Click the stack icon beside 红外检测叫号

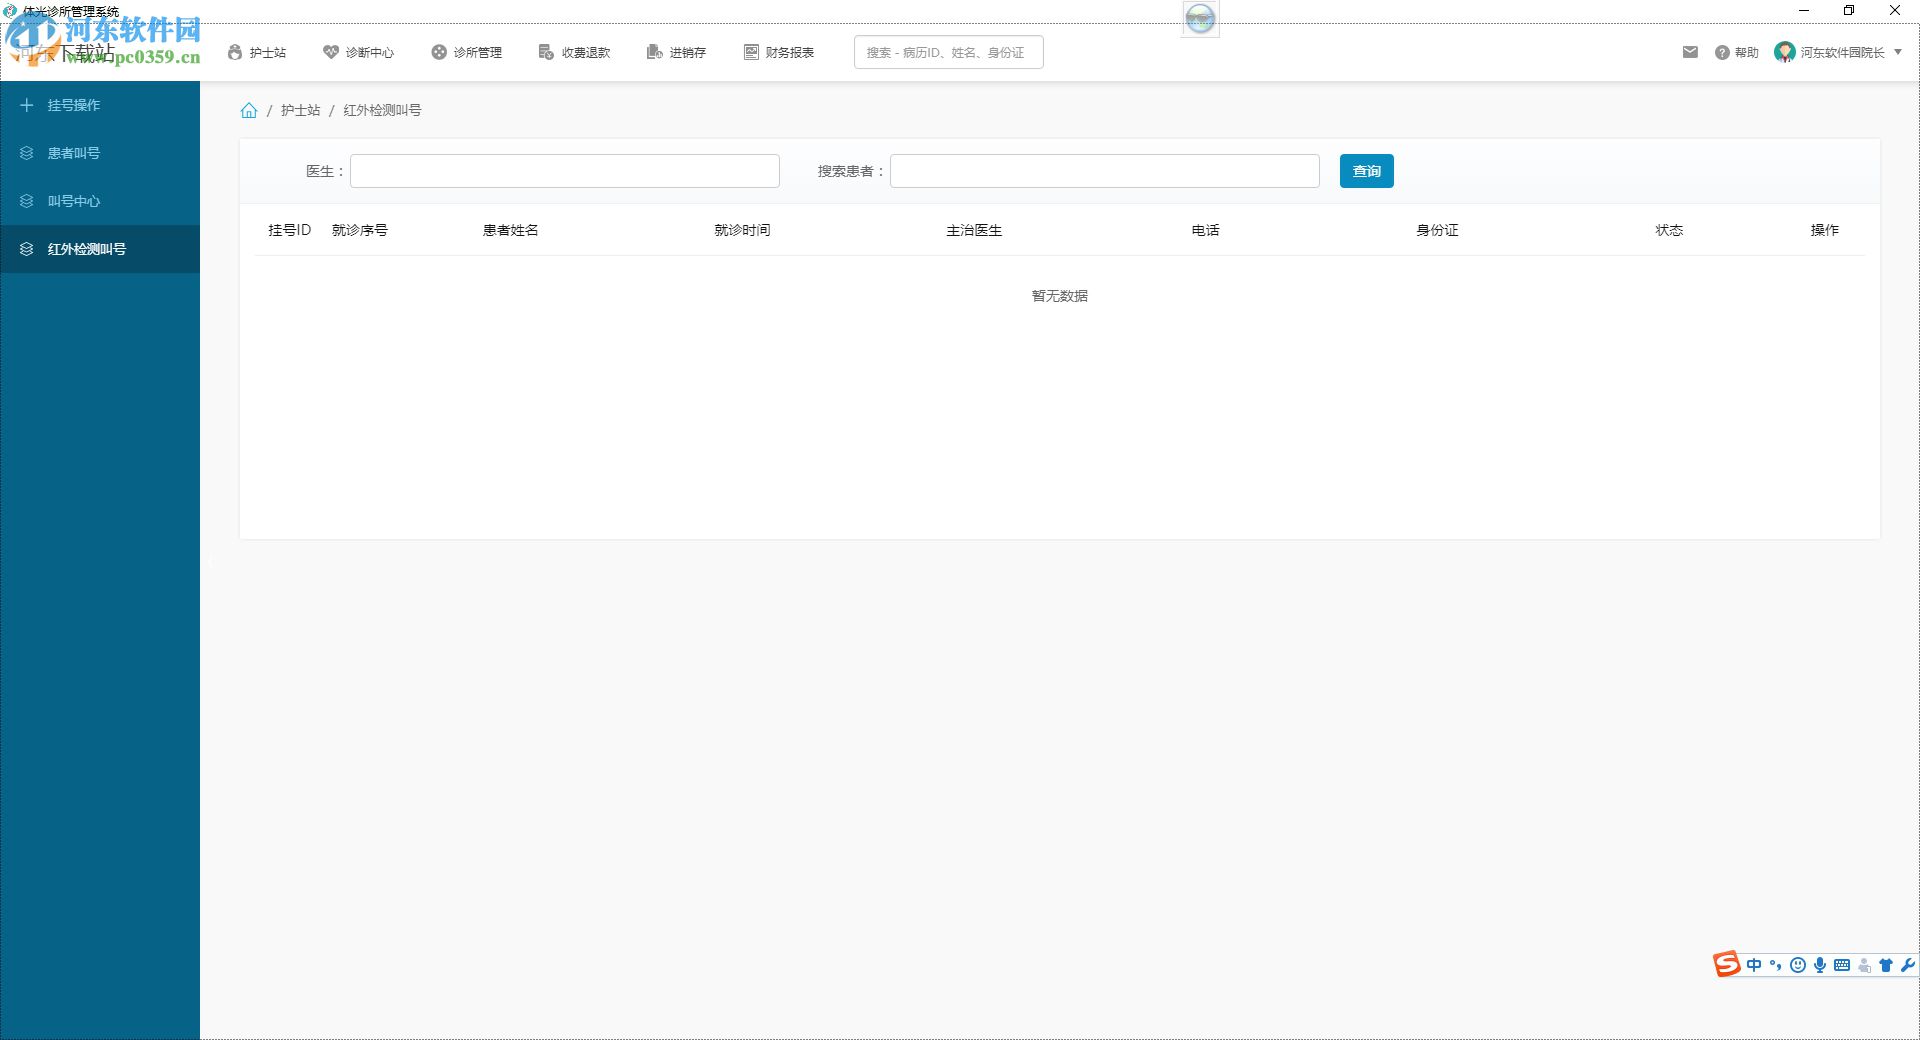click(x=27, y=249)
